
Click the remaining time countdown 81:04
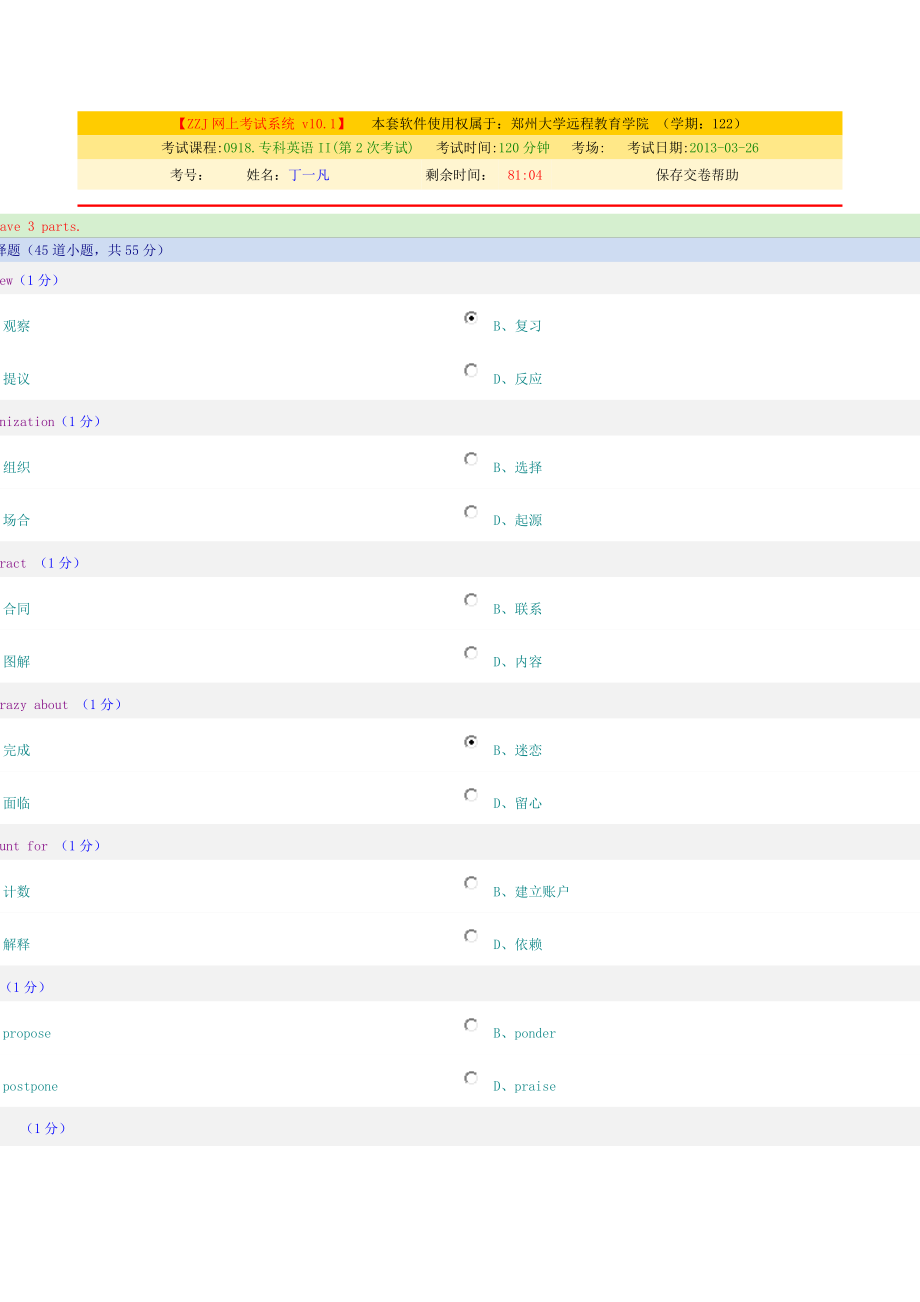[x=525, y=175]
